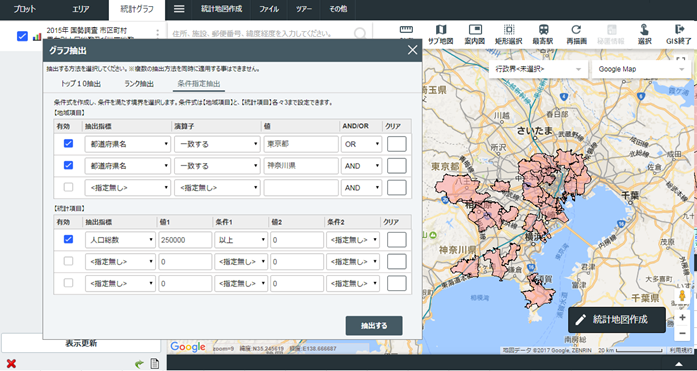Activate the 矩形選択 rectangle selection tool
The image size is (697, 371).
[509, 35]
